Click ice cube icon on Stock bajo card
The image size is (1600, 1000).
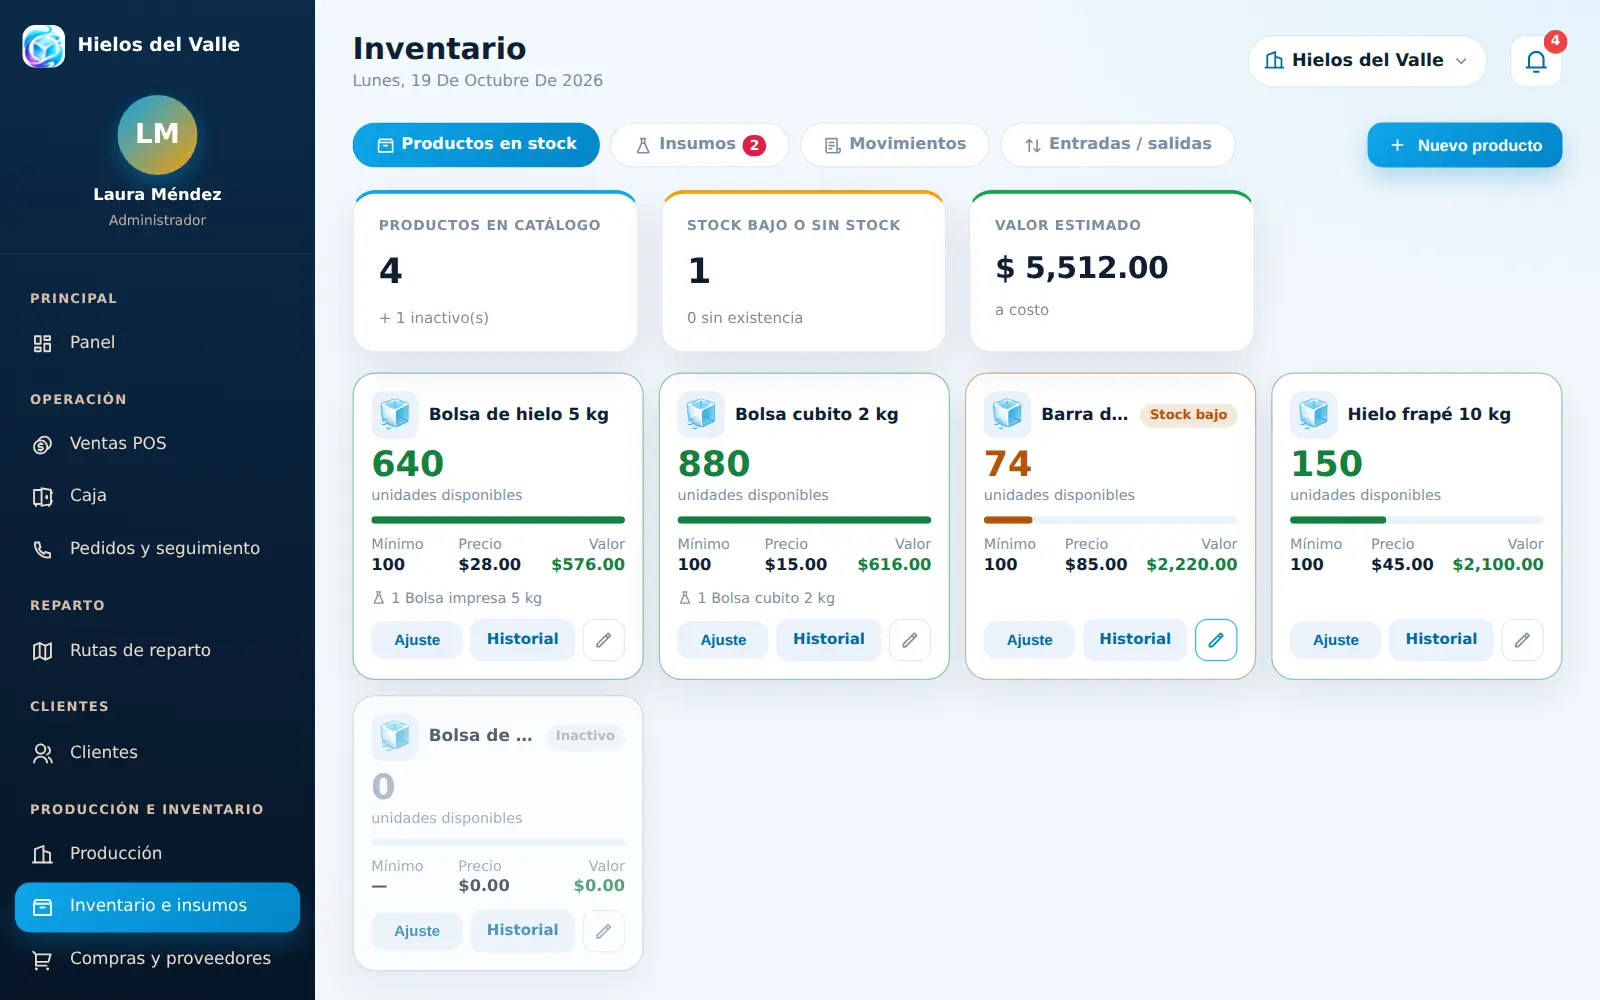point(1007,414)
